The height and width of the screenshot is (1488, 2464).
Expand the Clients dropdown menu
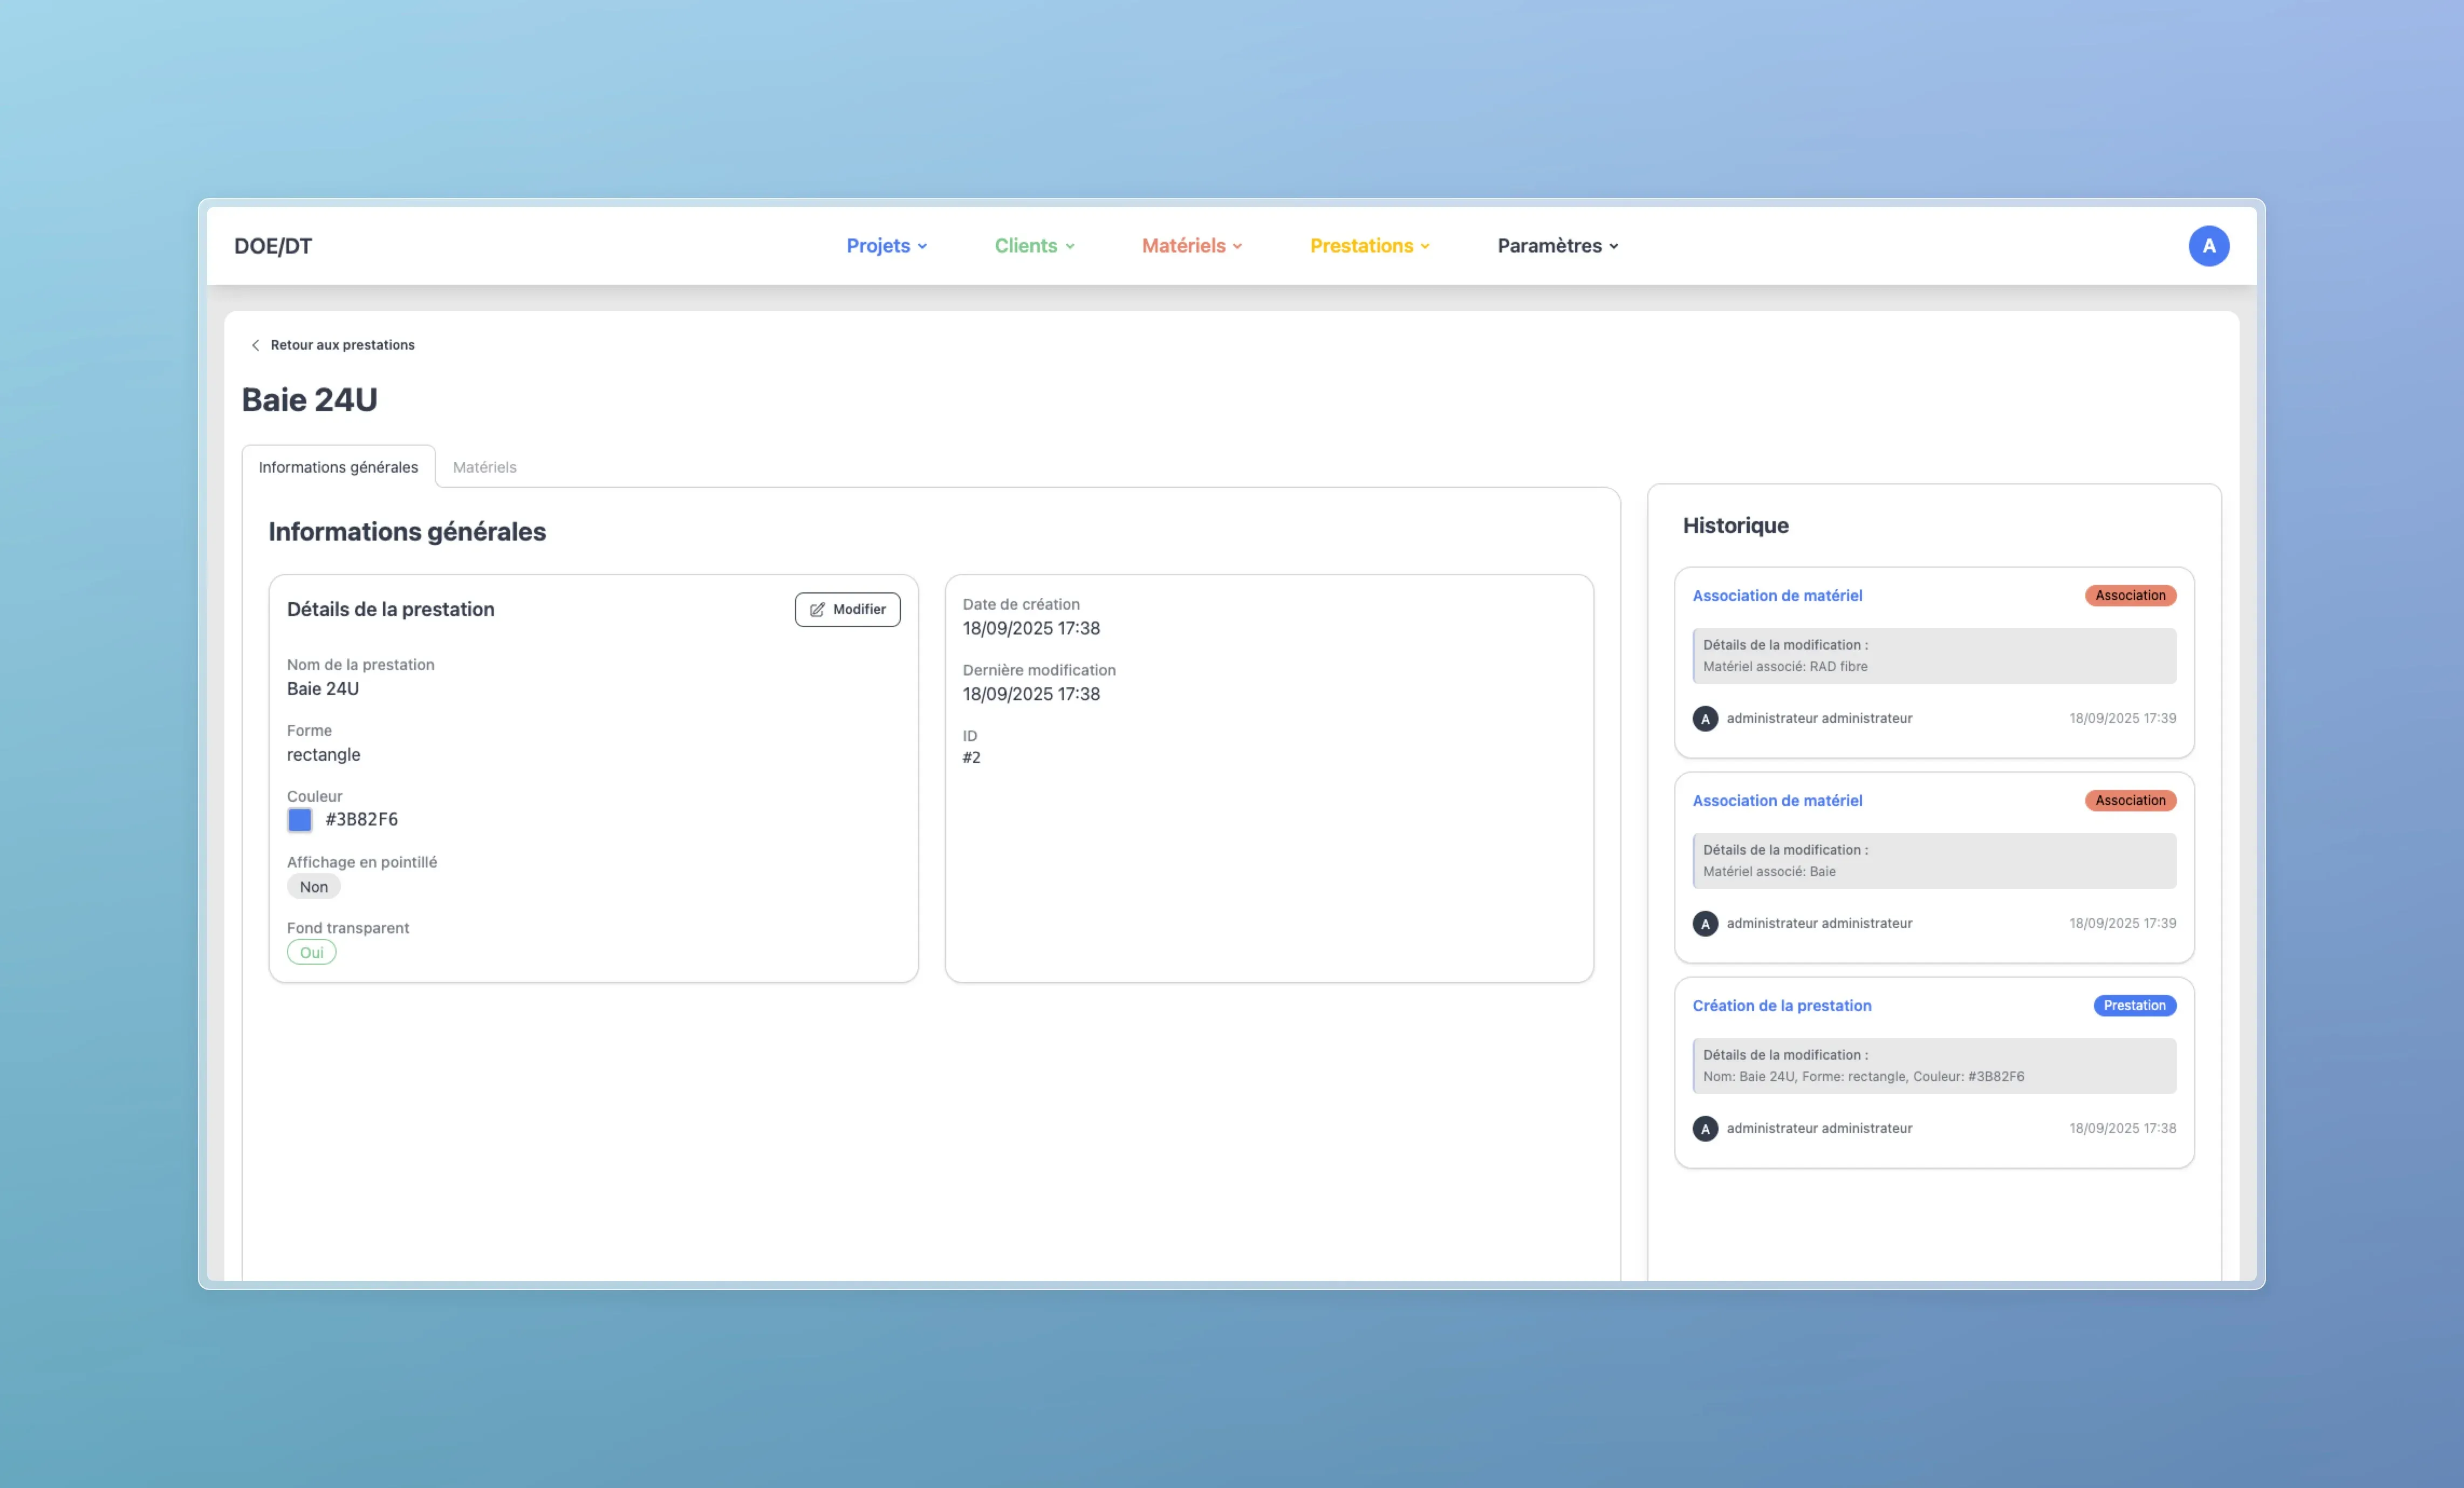[1034, 246]
